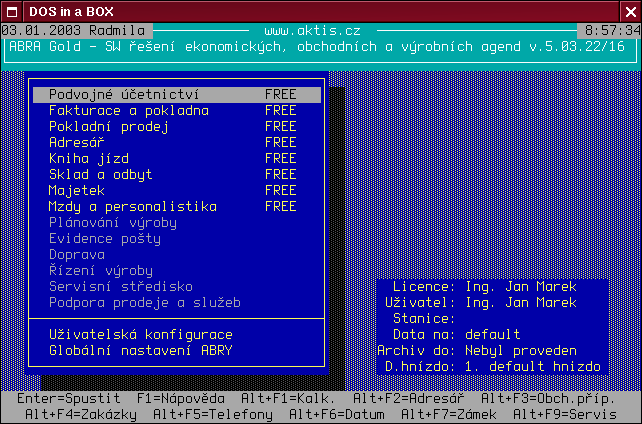The height and width of the screenshot is (424, 642).
Task: Select Kniha jízd menu item
Action: (x=88, y=159)
